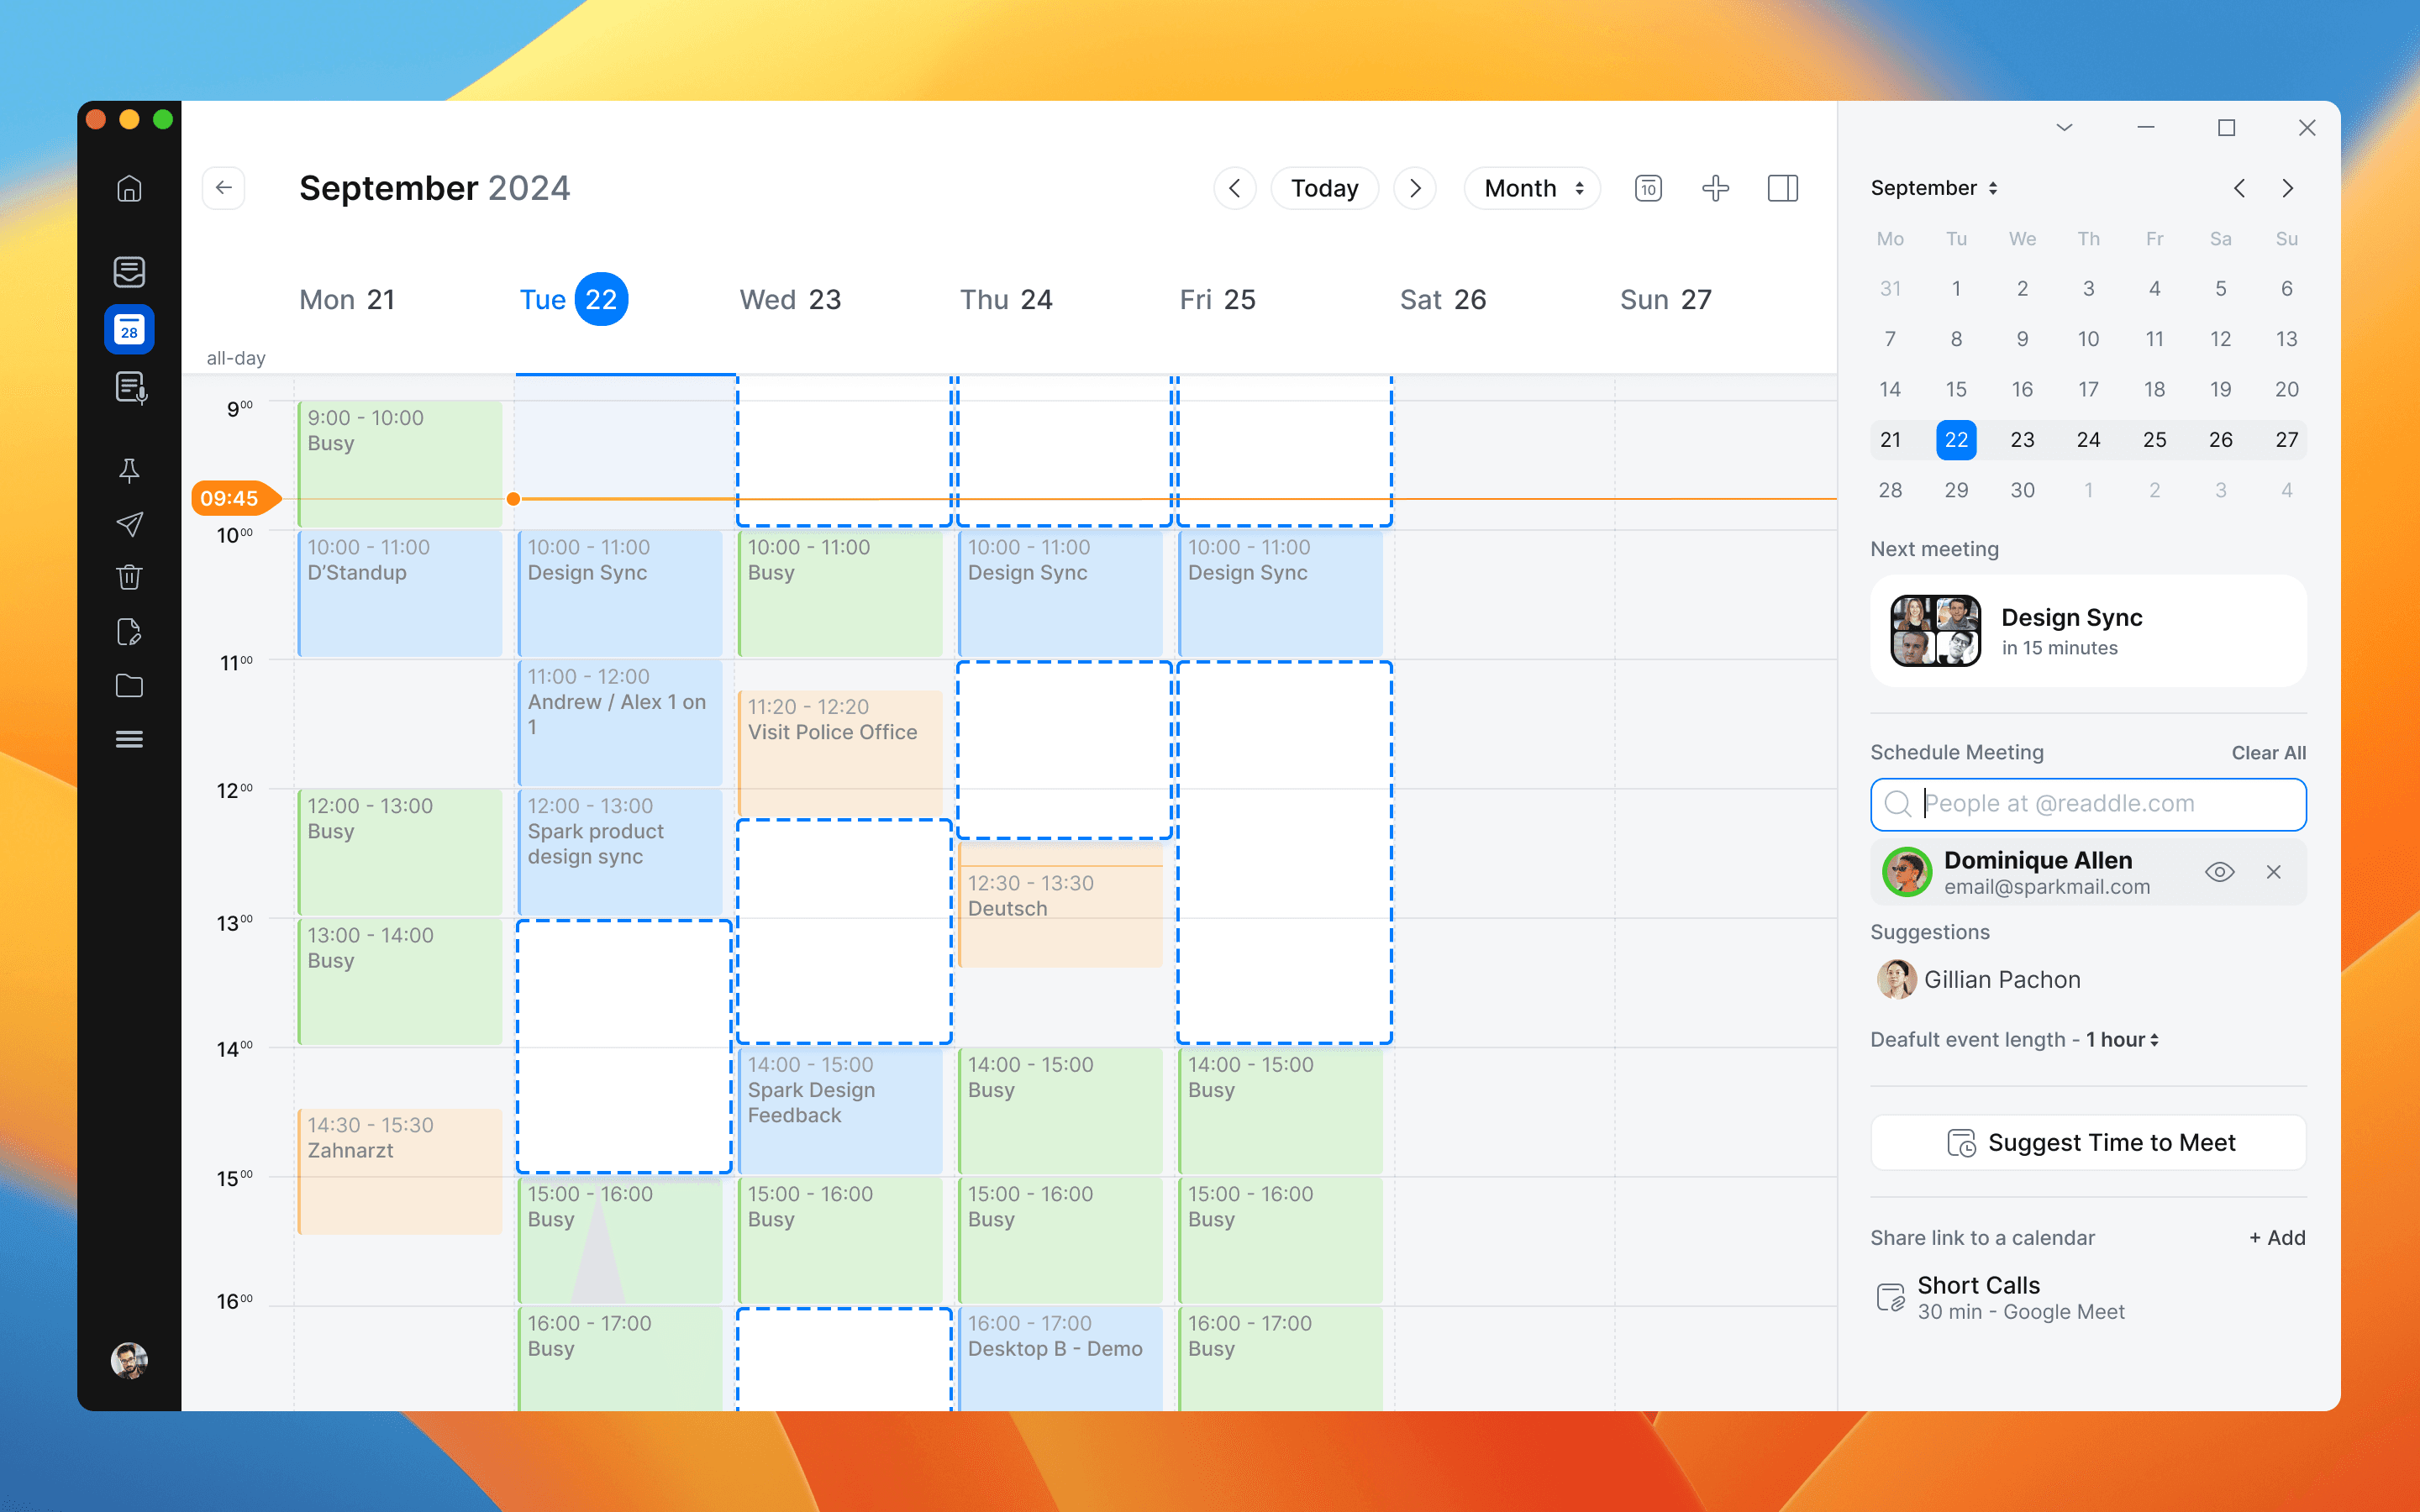Open the More menu lines icon

point(129,739)
